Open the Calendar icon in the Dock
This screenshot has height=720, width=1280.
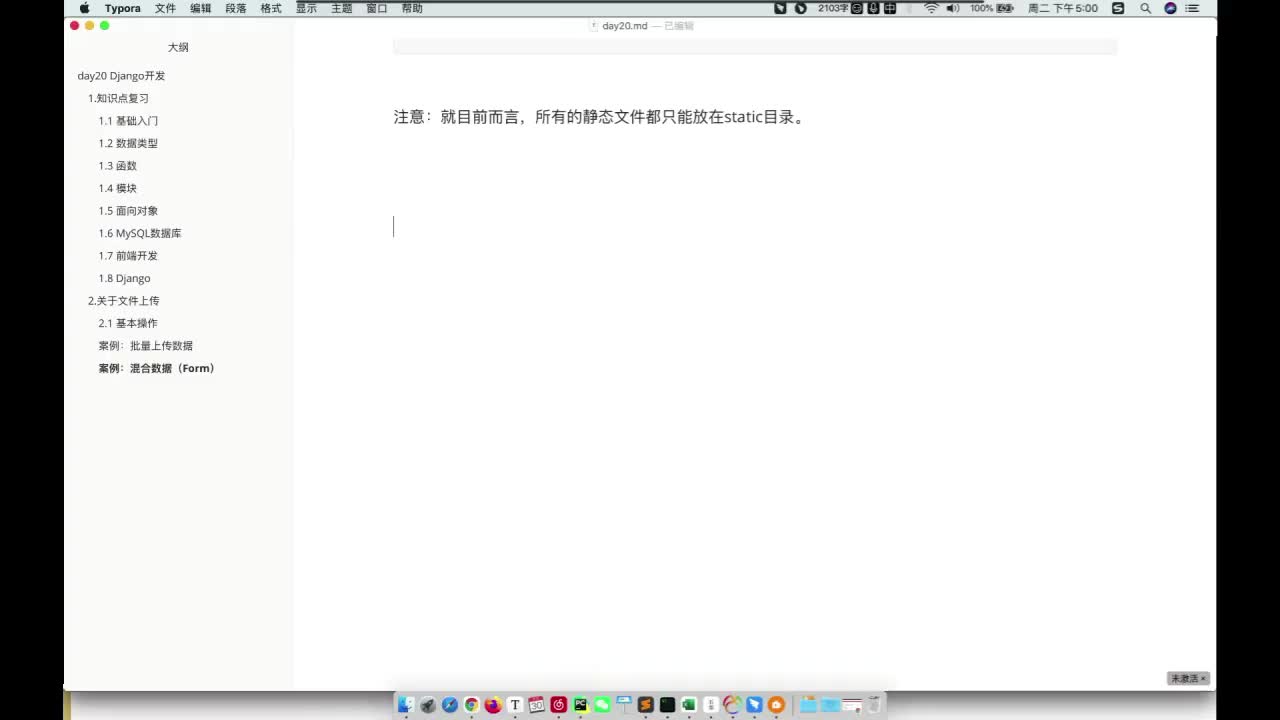click(x=537, y=705)
